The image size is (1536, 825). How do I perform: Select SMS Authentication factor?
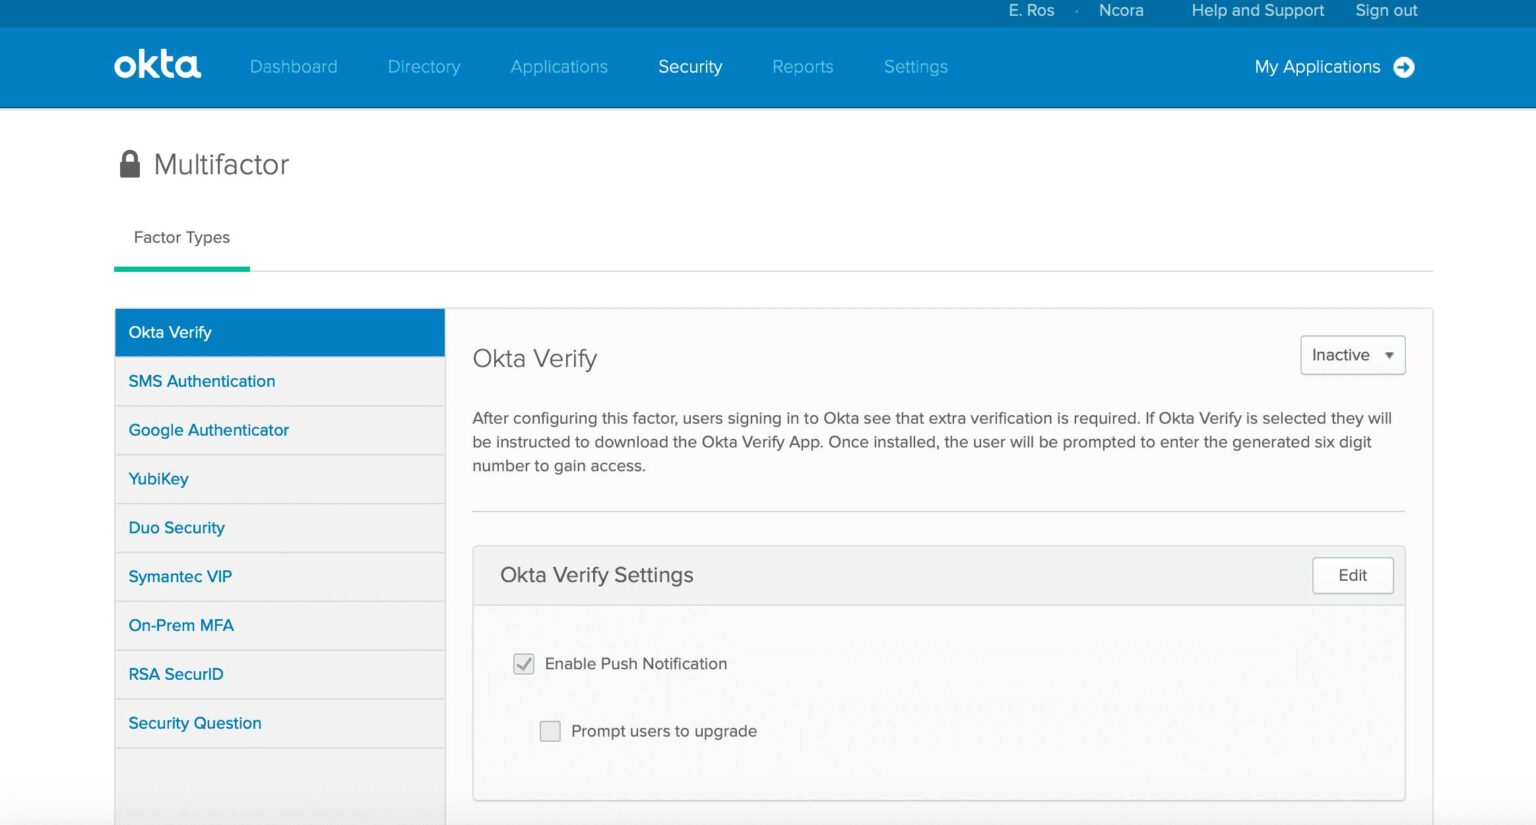click(202, 381)
